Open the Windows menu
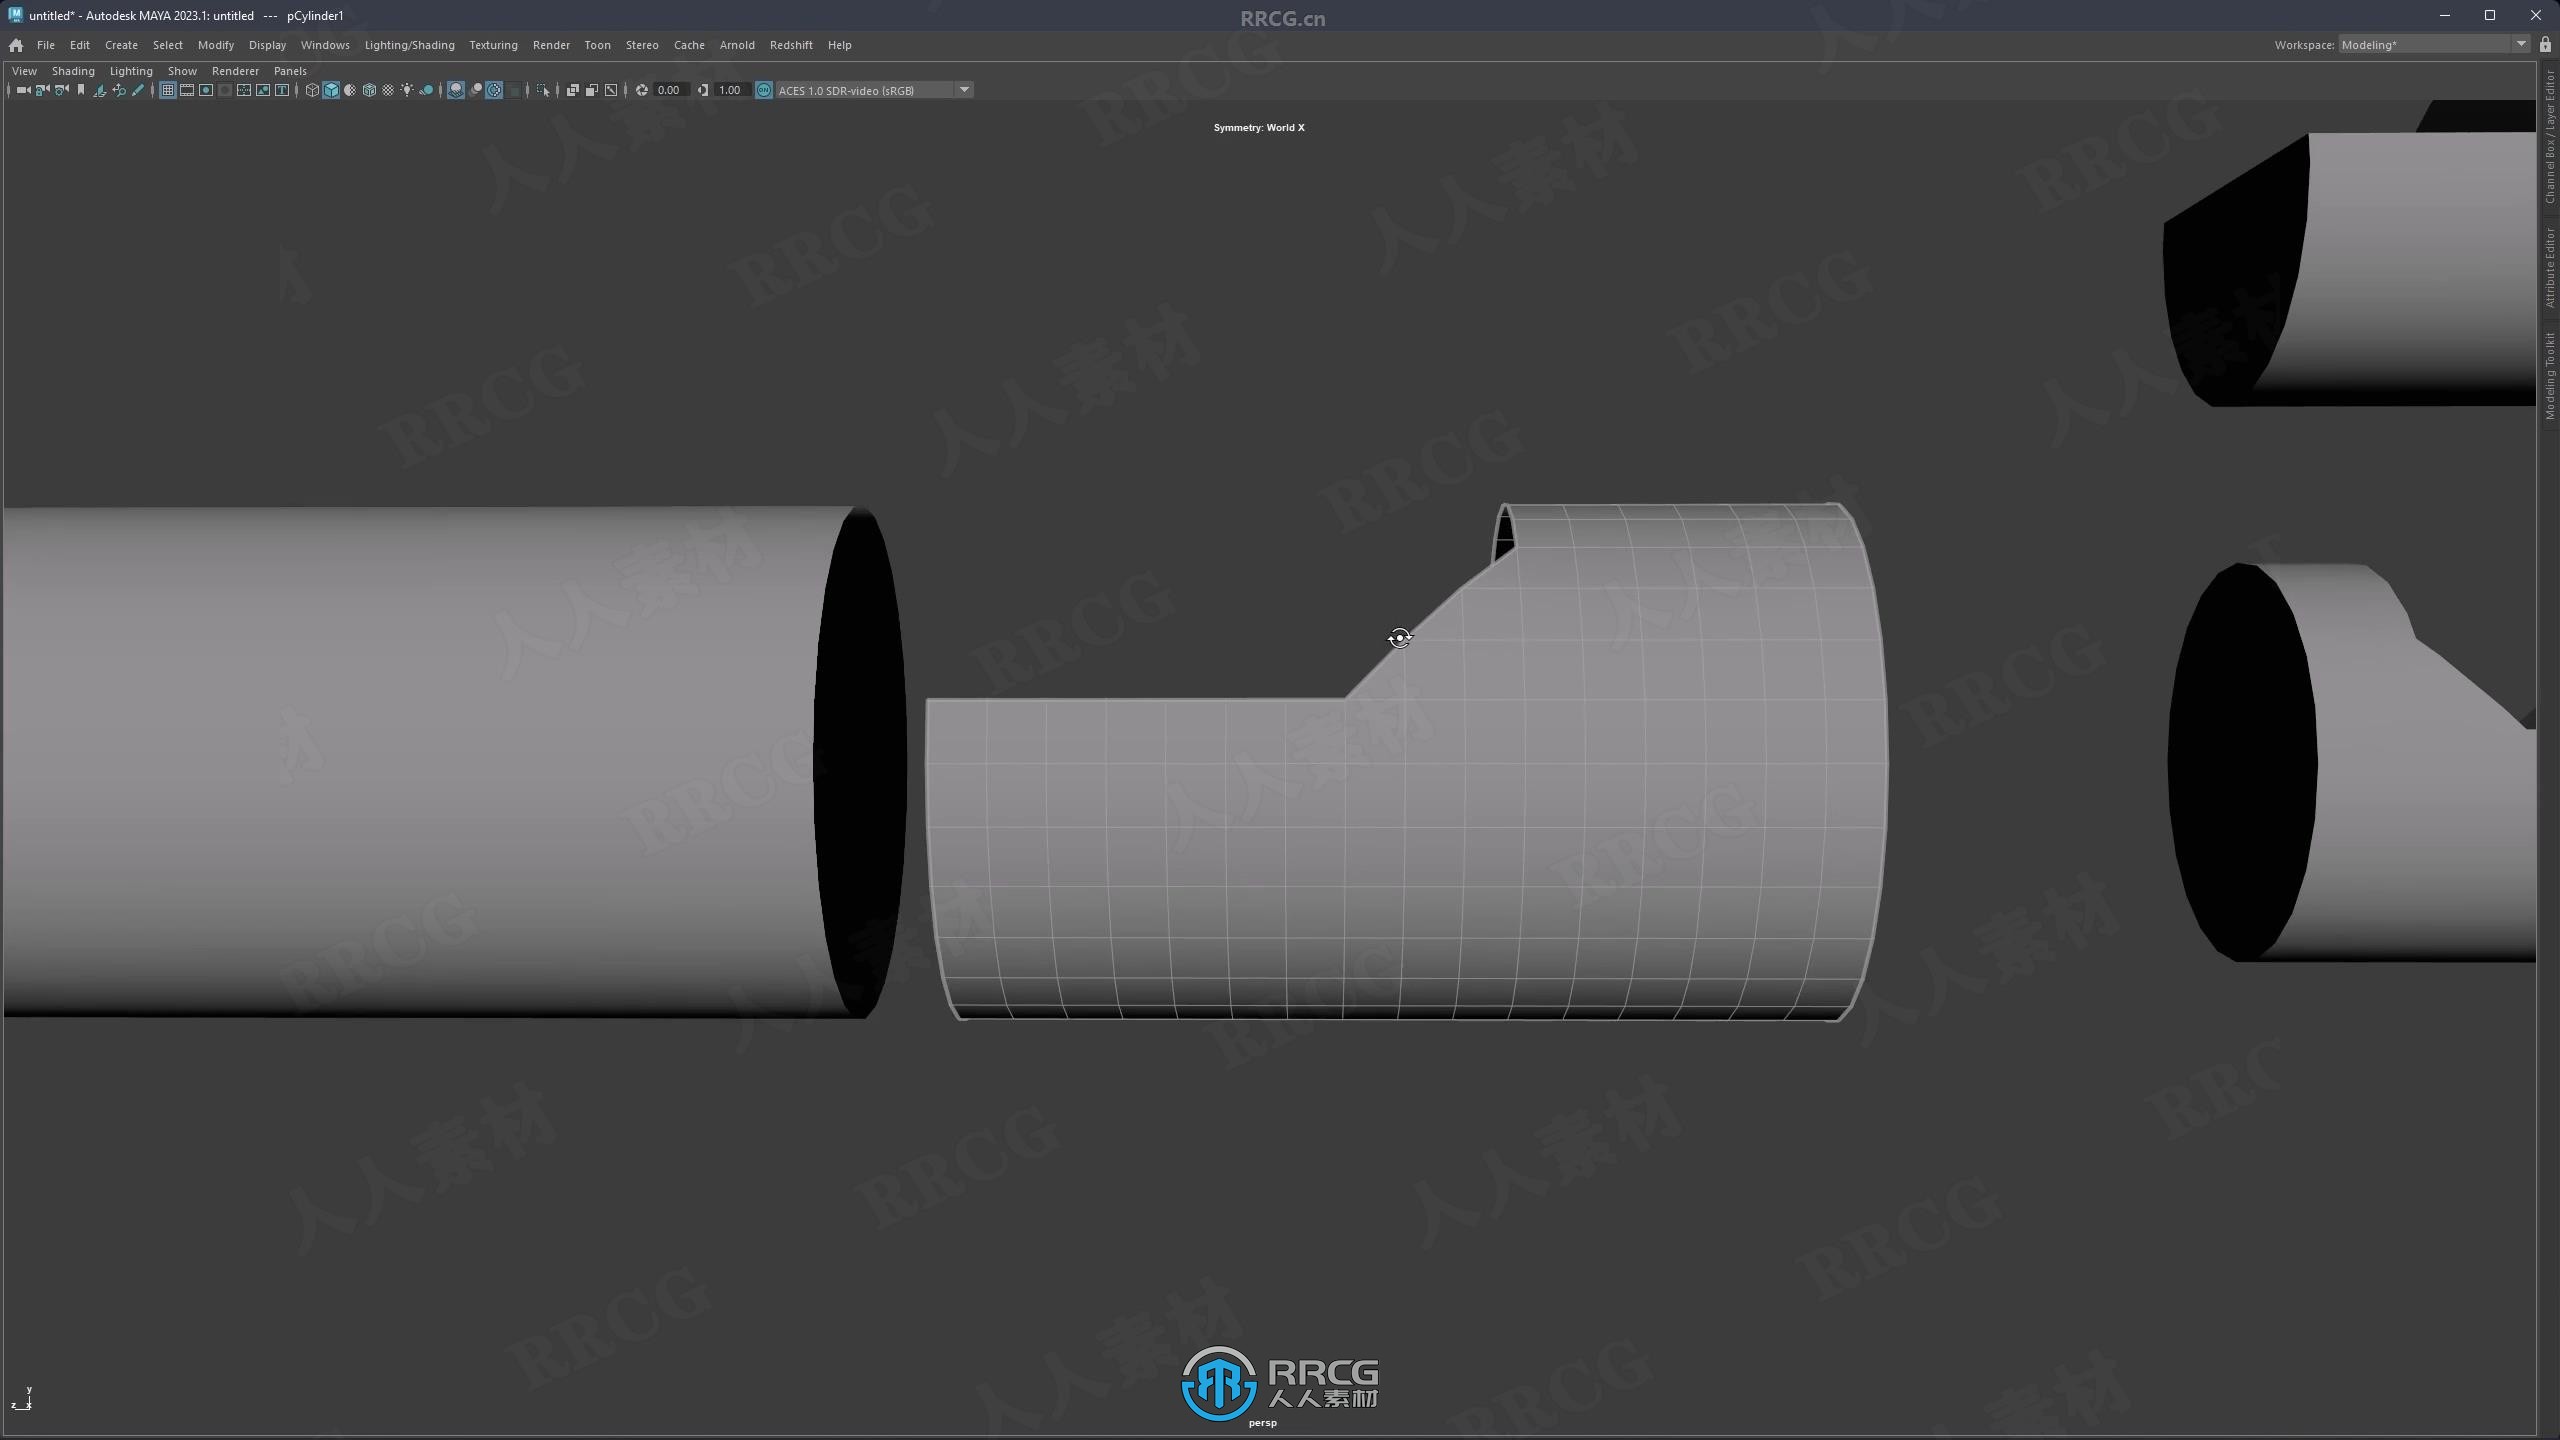 pyautogui.click(x=325, y=45)
